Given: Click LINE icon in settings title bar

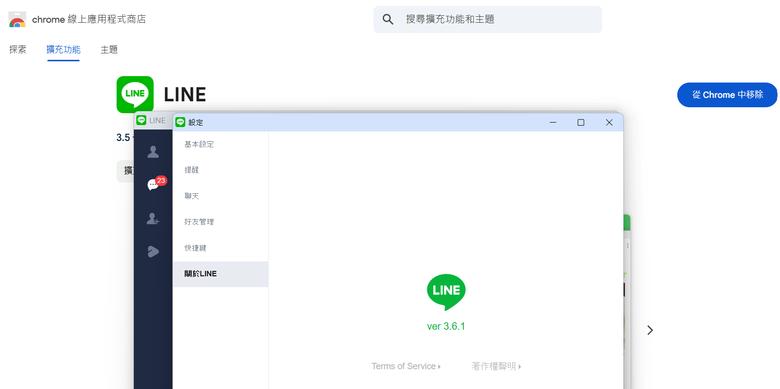Looking at the screenshot, I should 181,122.
